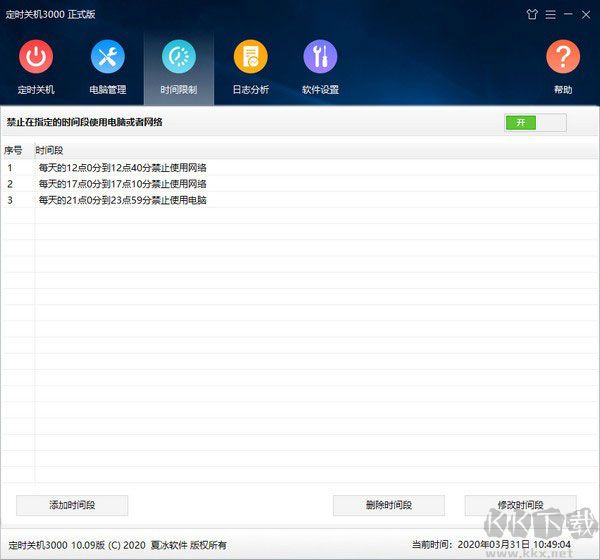This screenshot has width=600, height=560.
Task: Open the 帮助 question mark icon
Action: point(563,57)
